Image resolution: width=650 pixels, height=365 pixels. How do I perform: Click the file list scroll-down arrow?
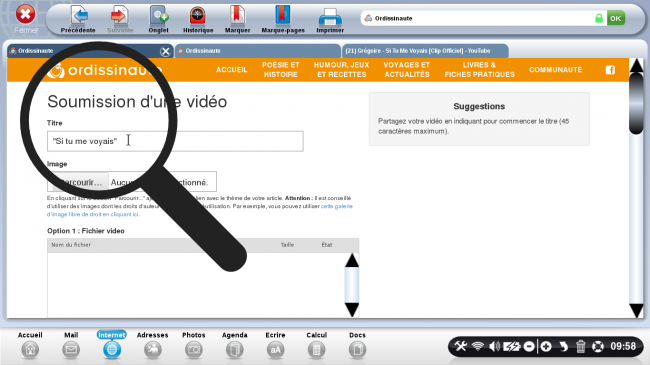tap(352, 309)
